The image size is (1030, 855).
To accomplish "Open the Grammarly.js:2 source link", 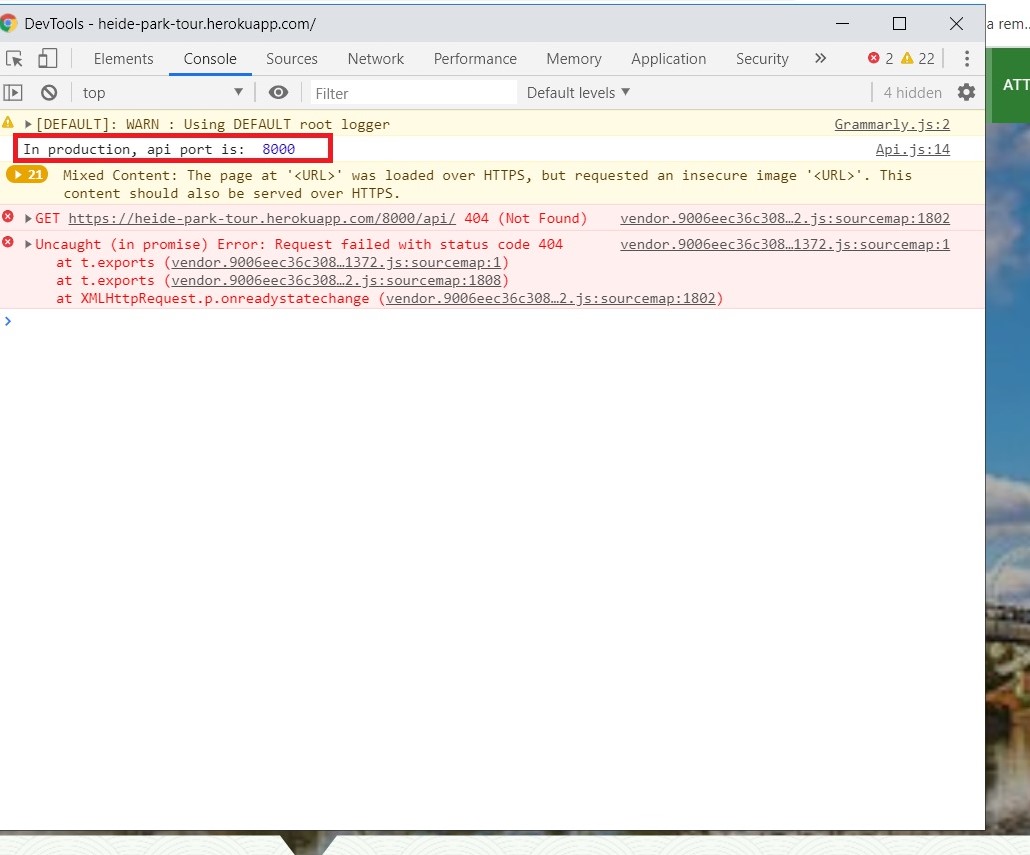I will tap(891, 124).
